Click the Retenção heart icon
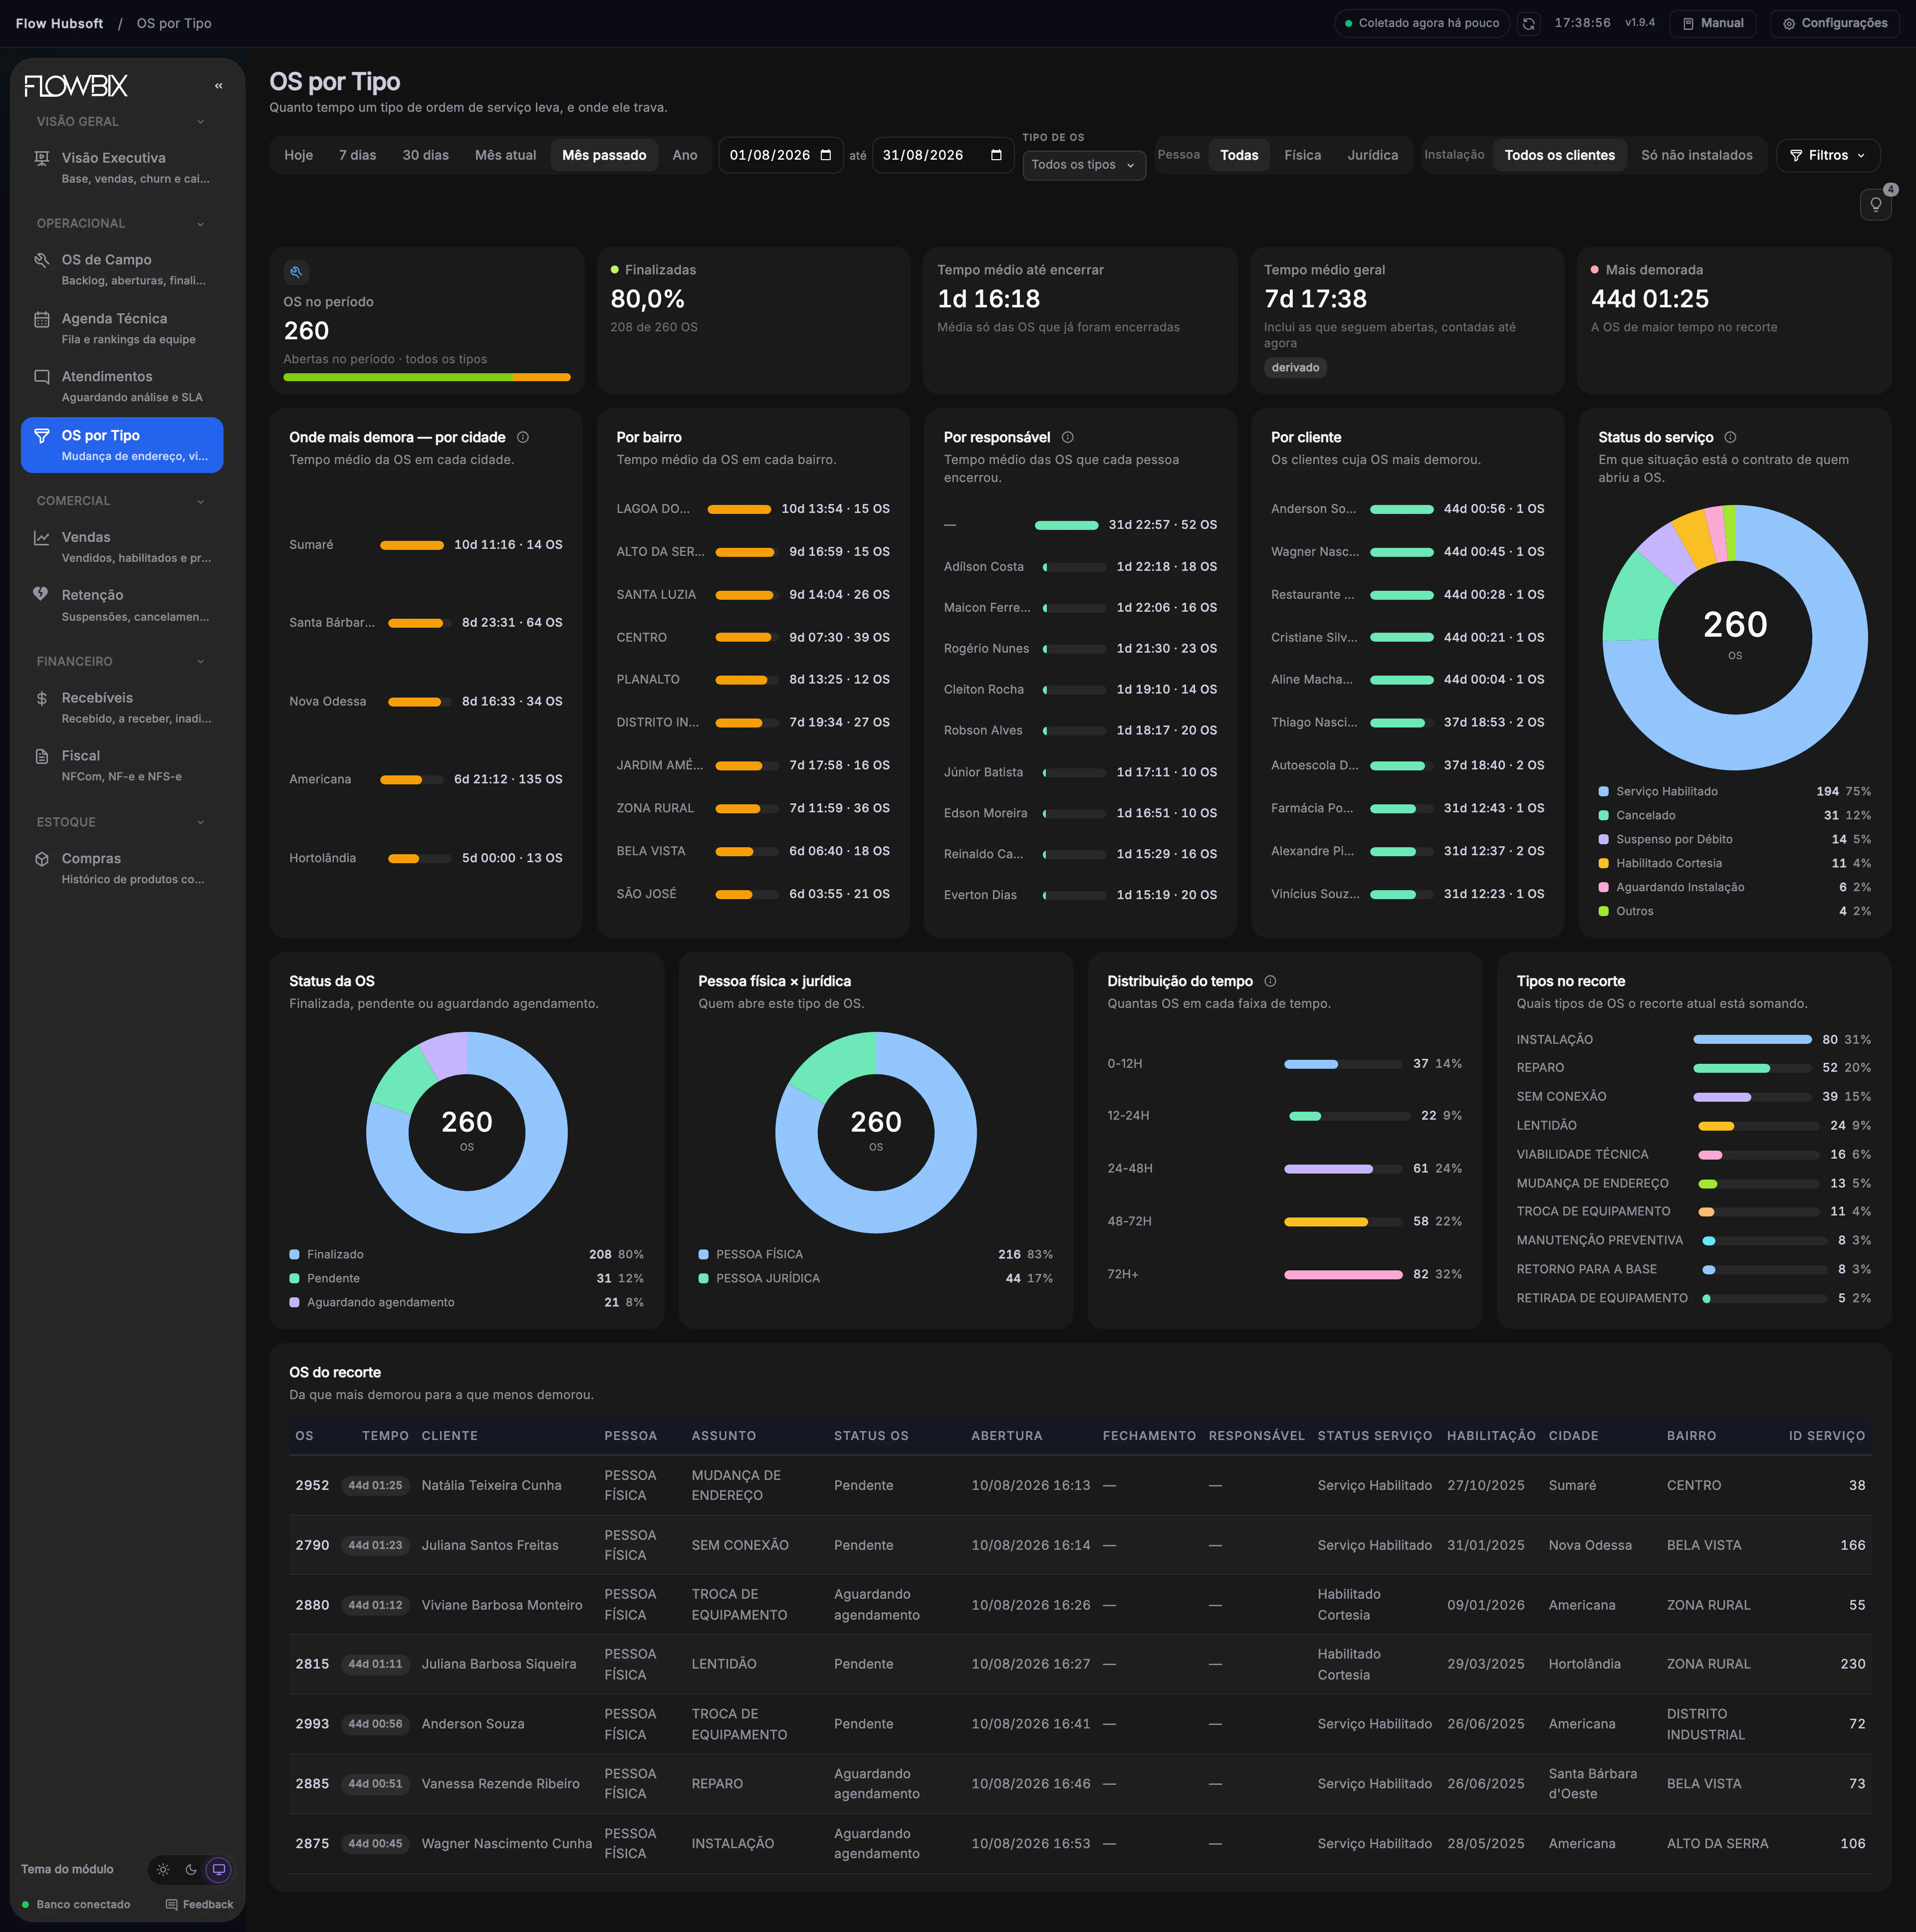This screenshot has height=1932, width=1916. [42, 594]
